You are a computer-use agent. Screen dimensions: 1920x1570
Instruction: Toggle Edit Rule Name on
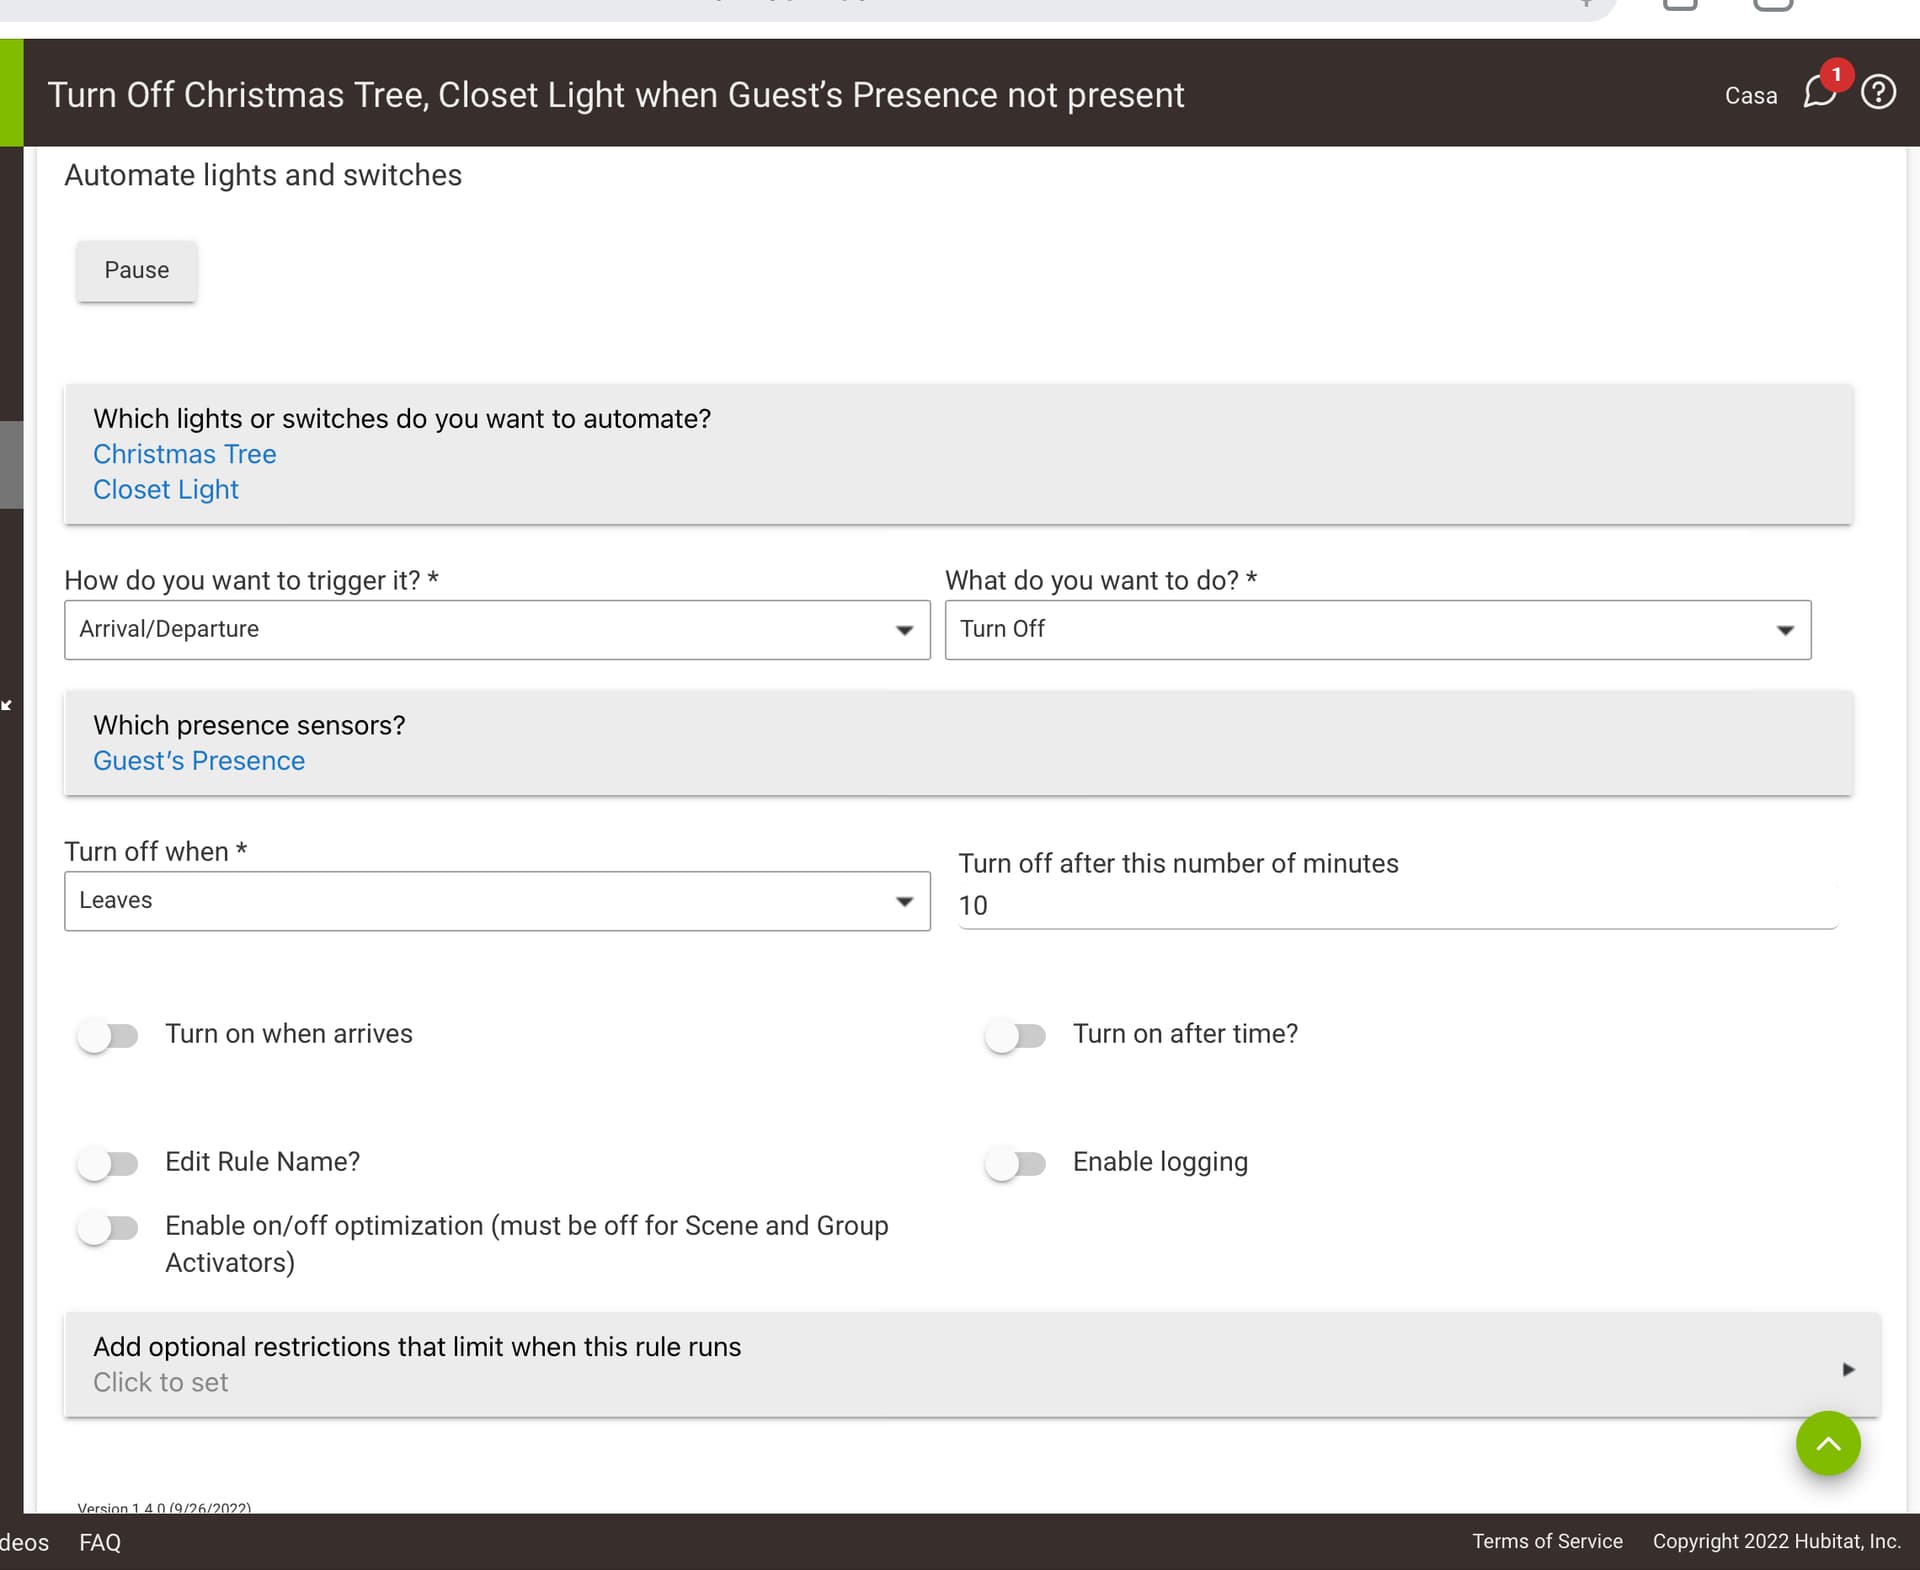110,1163
